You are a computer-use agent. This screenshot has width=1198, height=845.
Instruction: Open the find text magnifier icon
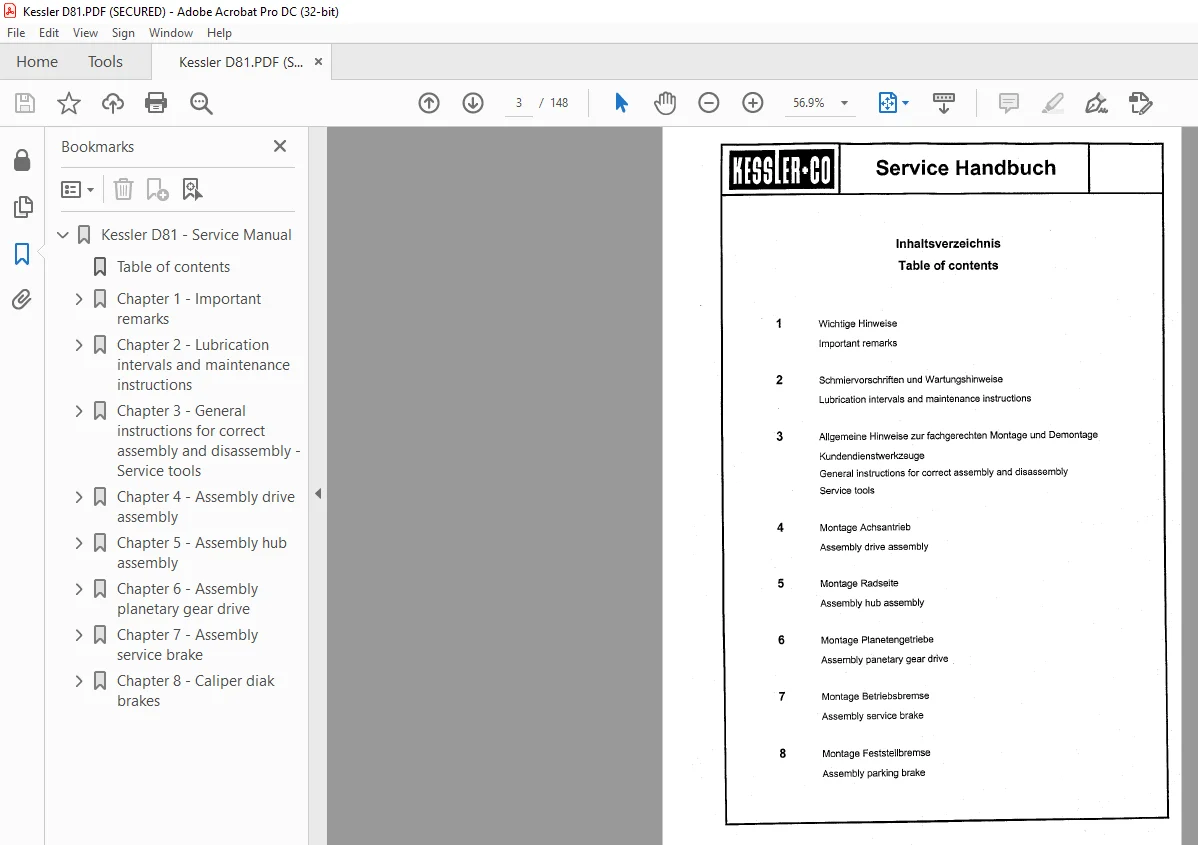click(x=201, y=103)
